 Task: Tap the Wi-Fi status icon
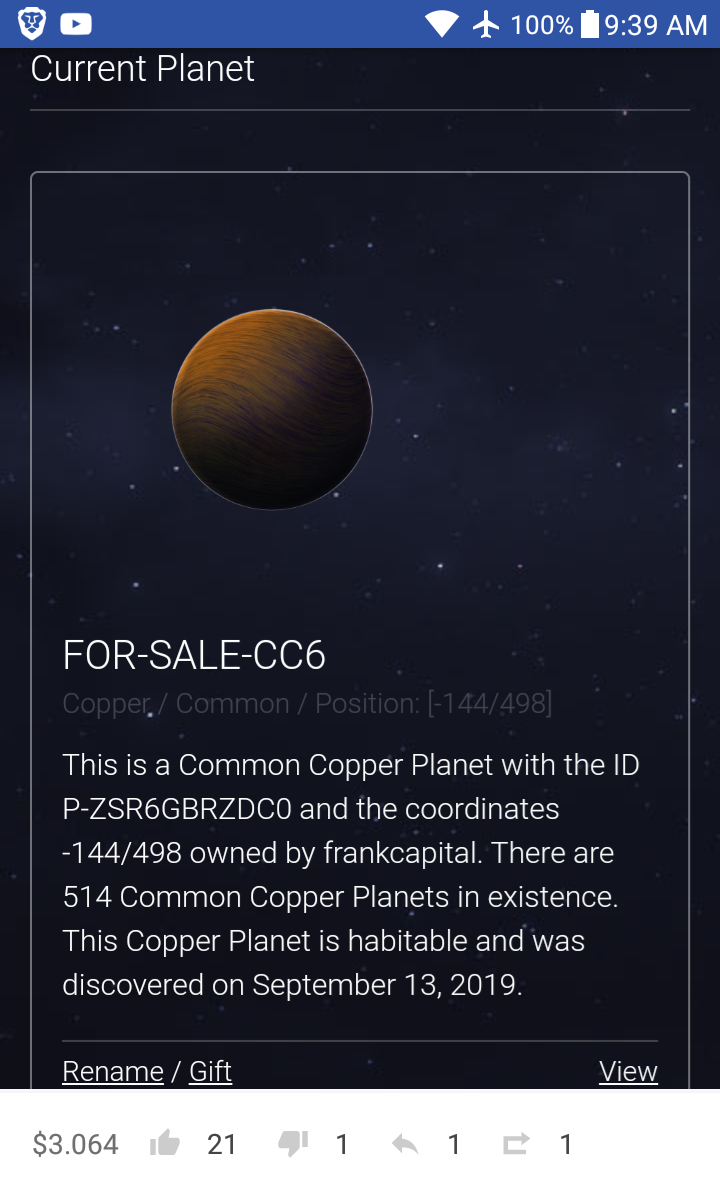click(441, 24)
